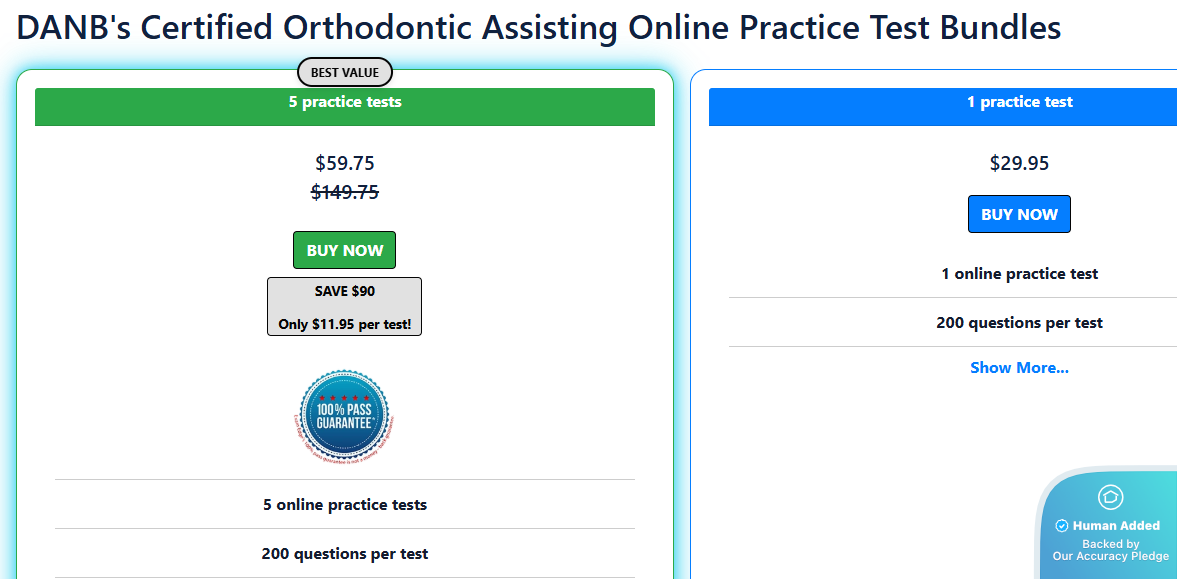Click 200 questions per test in the single-test bundle
This screenshot has width=1177, height=579.
coord(1019,323)
